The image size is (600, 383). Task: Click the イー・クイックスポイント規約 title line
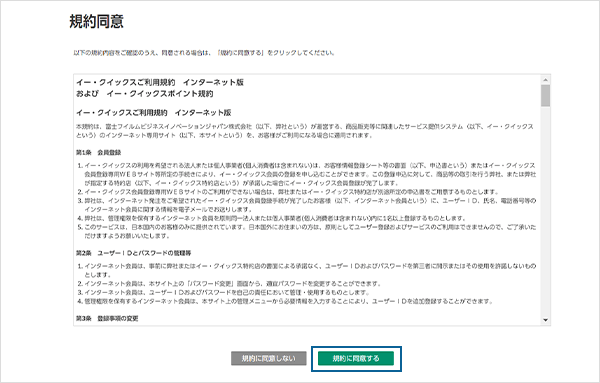tap(145, 94)
